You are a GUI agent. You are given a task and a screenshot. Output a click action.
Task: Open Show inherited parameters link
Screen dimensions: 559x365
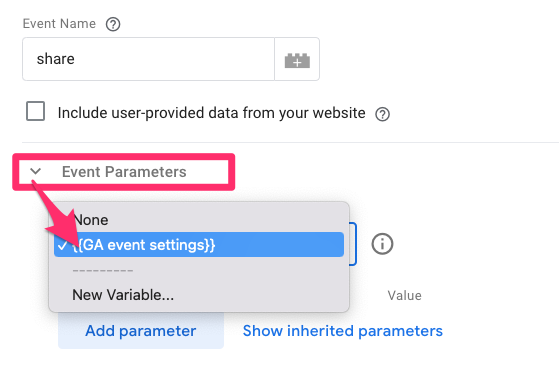tap(343, 331)
